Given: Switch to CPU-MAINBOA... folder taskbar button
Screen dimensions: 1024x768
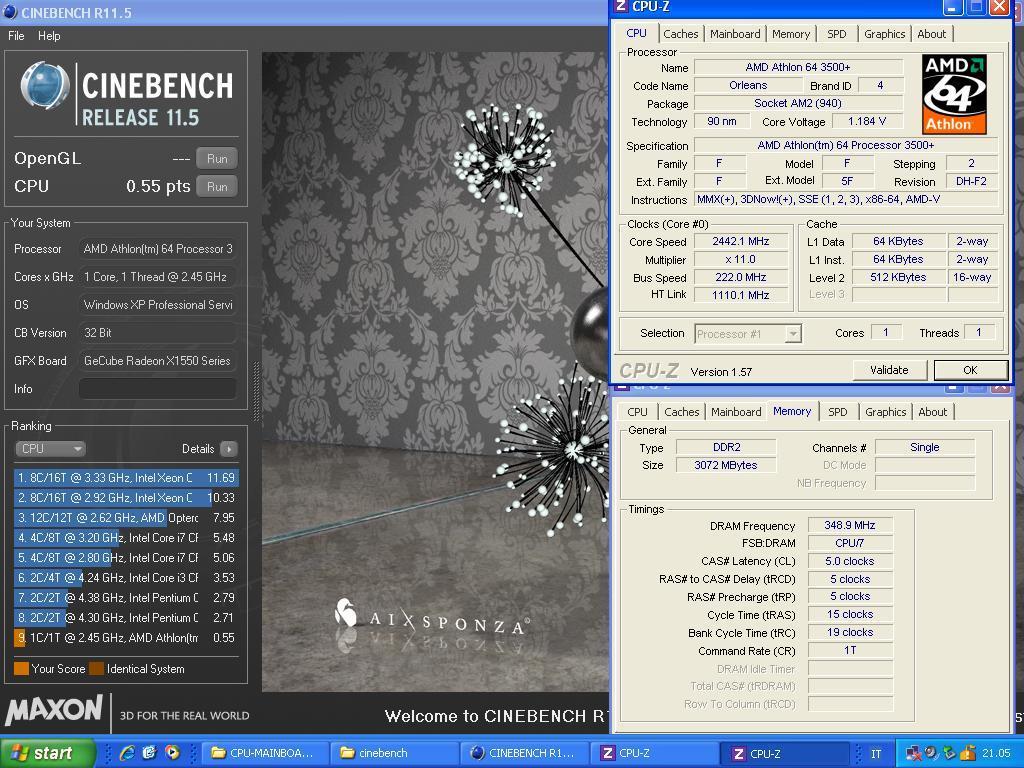Looking at the screenshot, I should coord(264,754).
